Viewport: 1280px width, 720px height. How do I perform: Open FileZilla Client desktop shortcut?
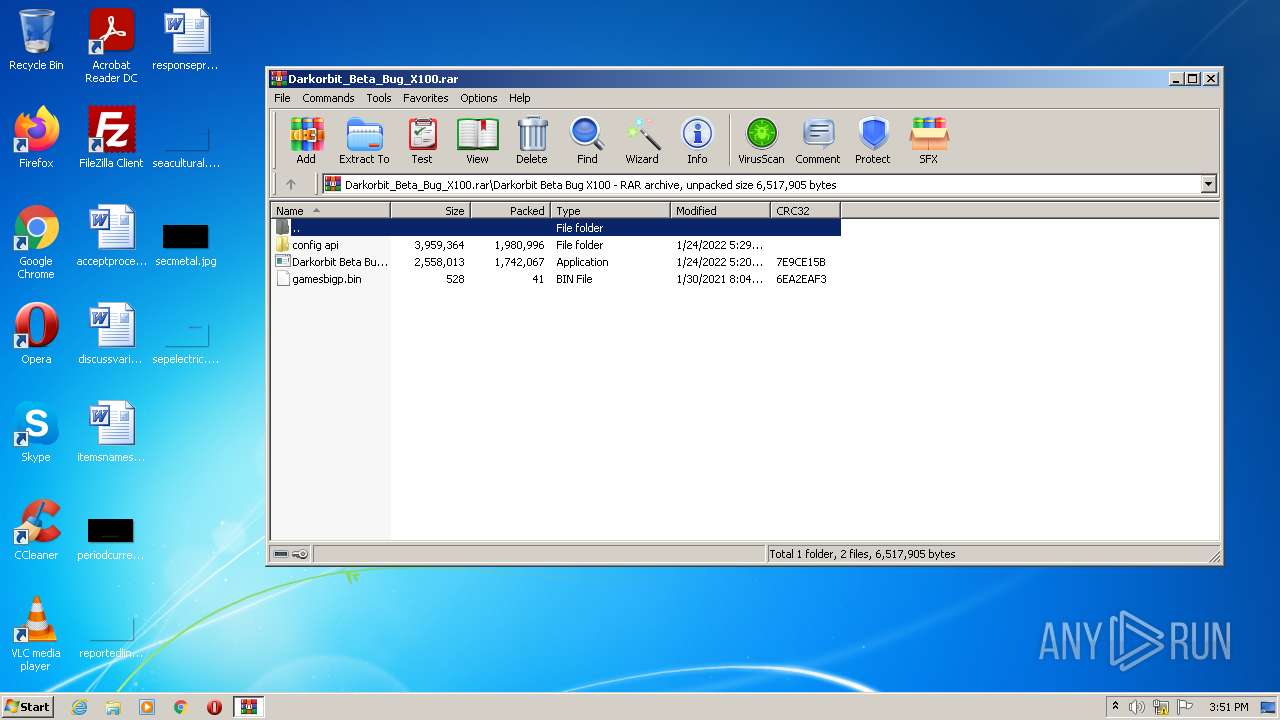pos(111,138)
